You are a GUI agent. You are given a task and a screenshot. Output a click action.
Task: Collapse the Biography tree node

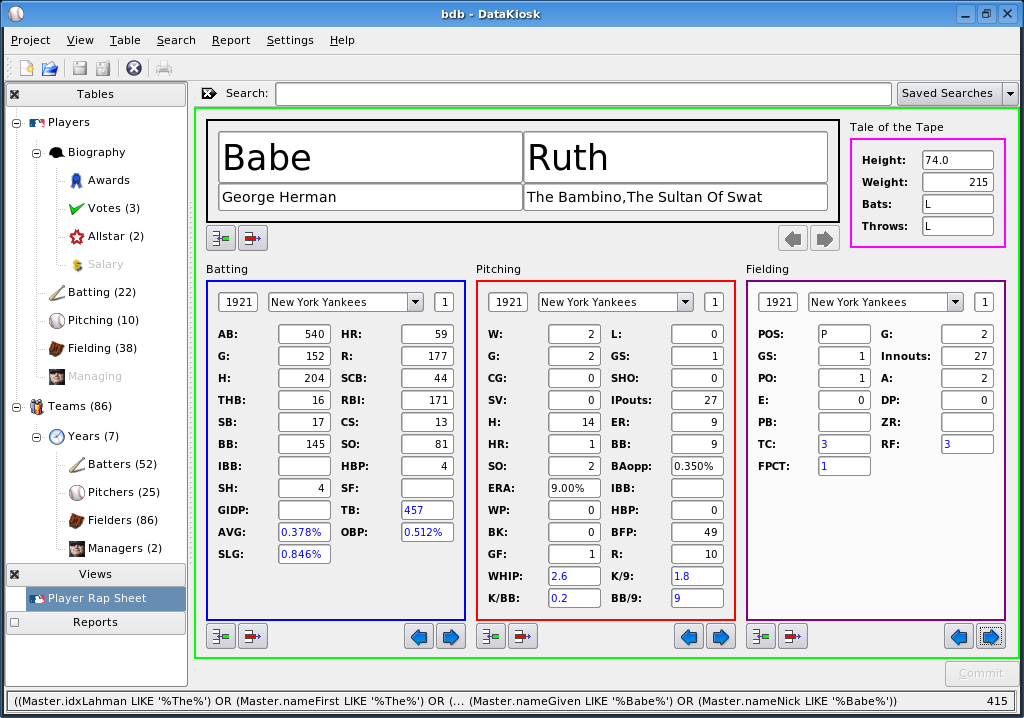tap(37, 153)
